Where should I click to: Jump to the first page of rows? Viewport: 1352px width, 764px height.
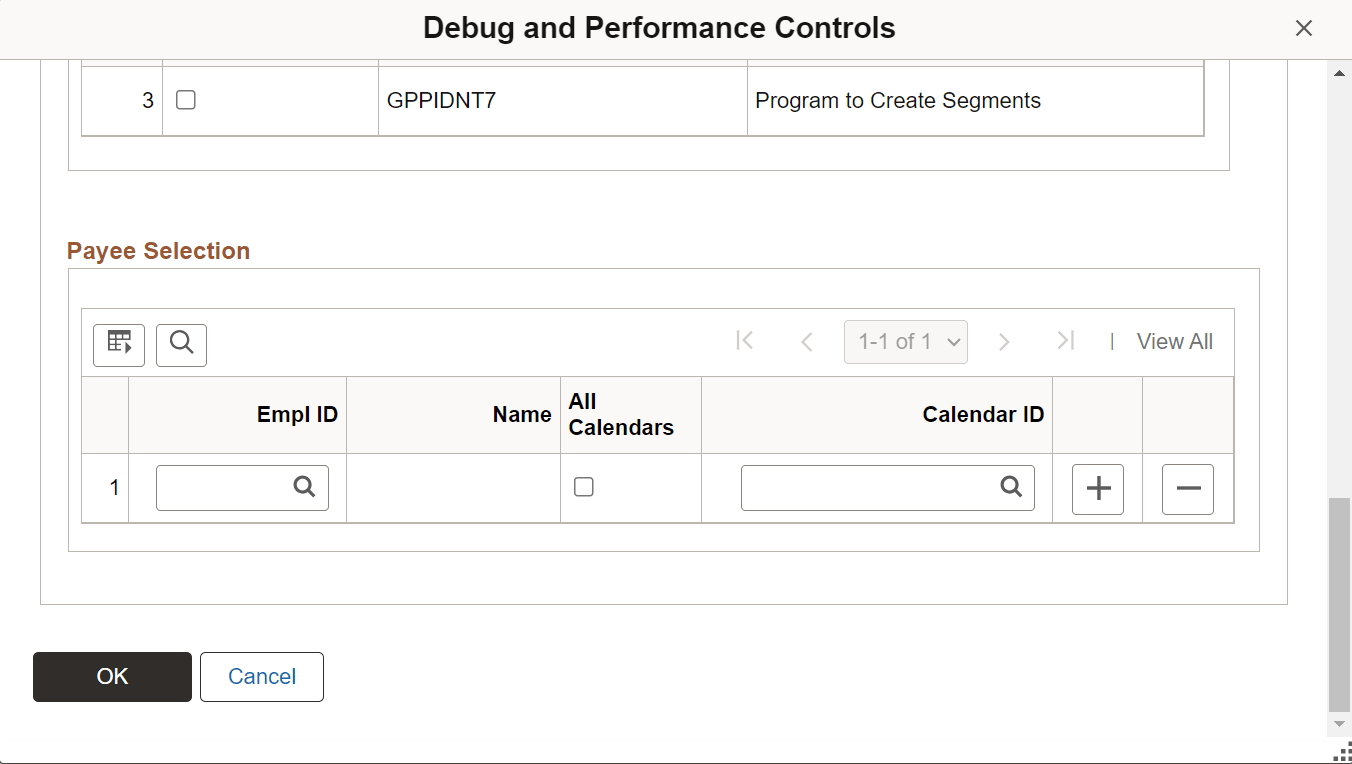tap(744, 341)
